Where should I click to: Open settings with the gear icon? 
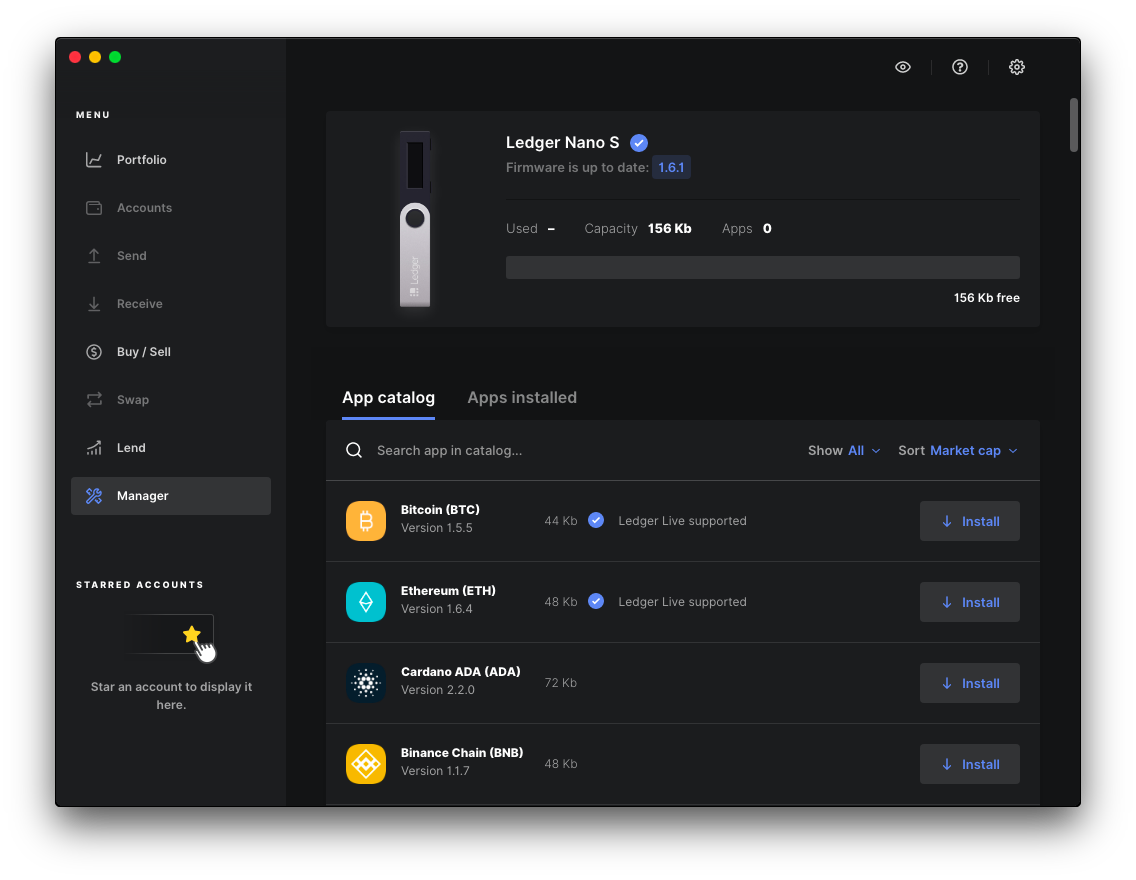tap(1017, 67)
